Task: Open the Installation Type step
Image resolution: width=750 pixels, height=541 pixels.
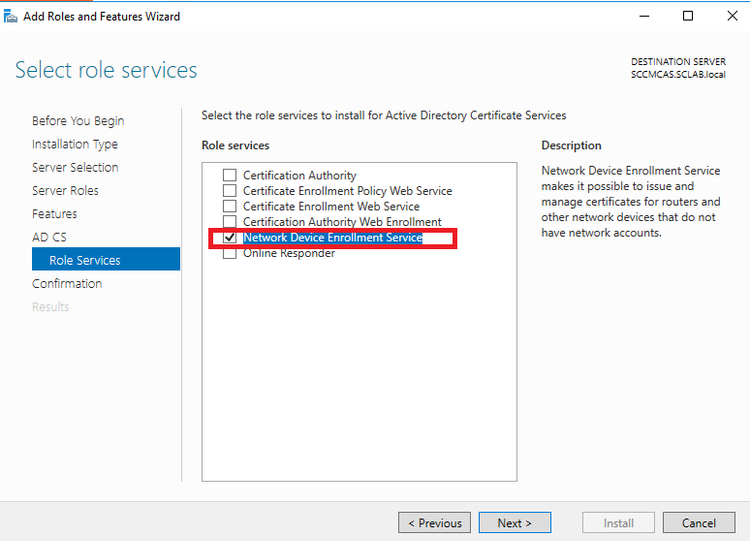Action: pos(75,144)
